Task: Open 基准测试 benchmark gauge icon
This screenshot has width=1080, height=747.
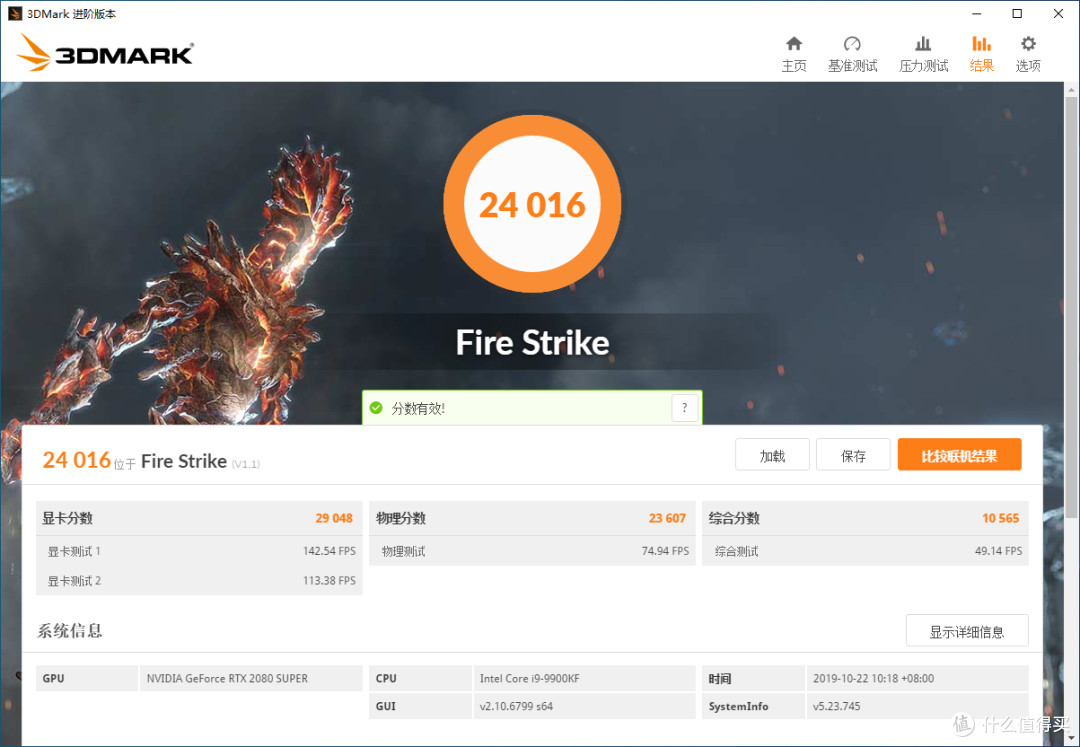Action: pos(852,44)
